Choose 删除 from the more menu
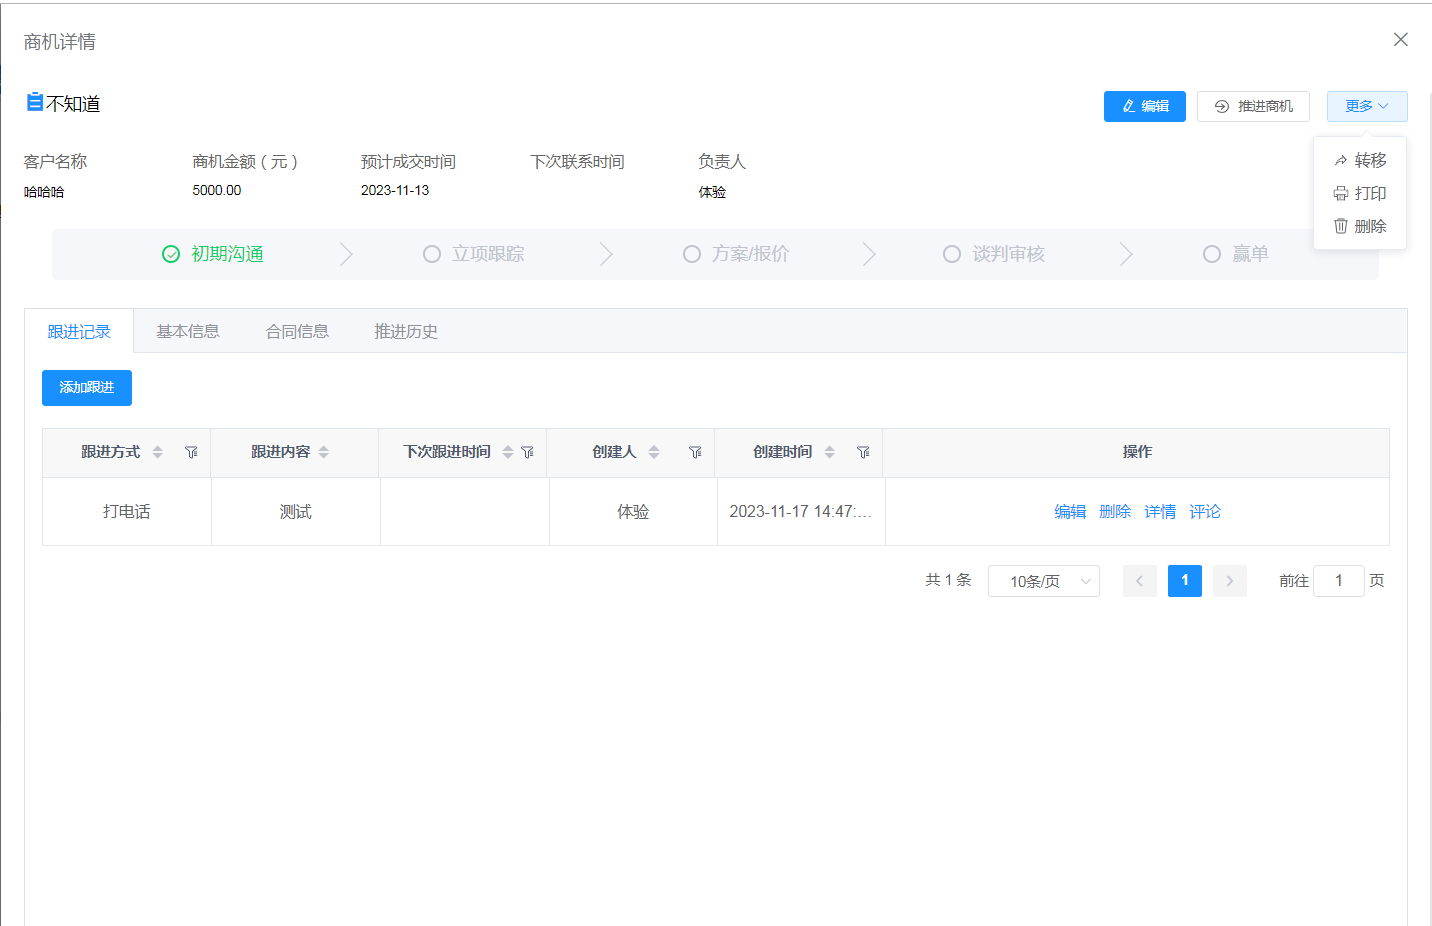Image resolution: width=1432 pixels, height=926 pixels. pos(1360,227)
